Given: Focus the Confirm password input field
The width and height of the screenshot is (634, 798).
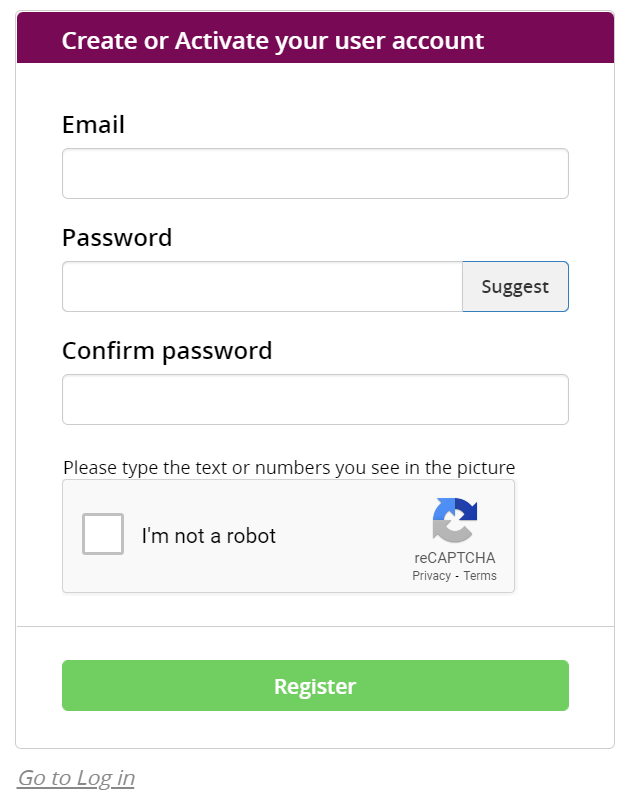Looking at the screenshot, I should point(315,400).
